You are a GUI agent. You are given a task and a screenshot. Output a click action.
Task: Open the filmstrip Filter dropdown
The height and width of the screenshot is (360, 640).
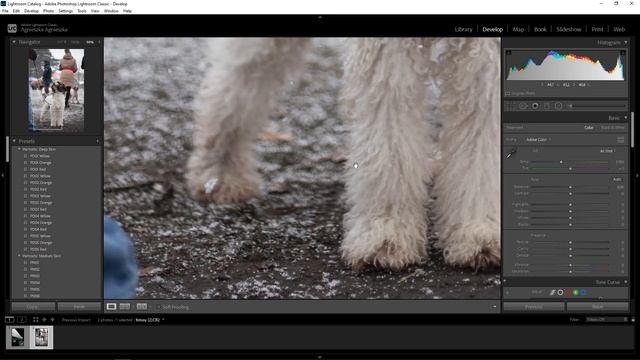607,320
